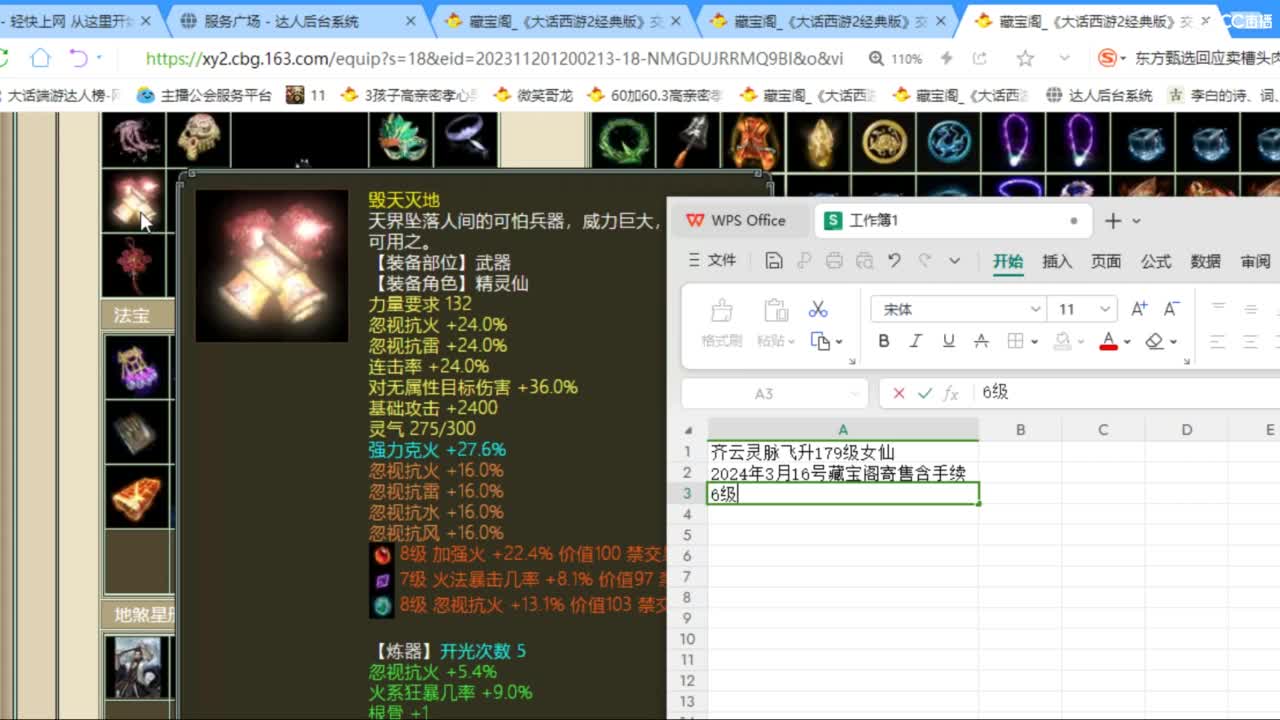Click the name box showing A3

coord(772,394)
